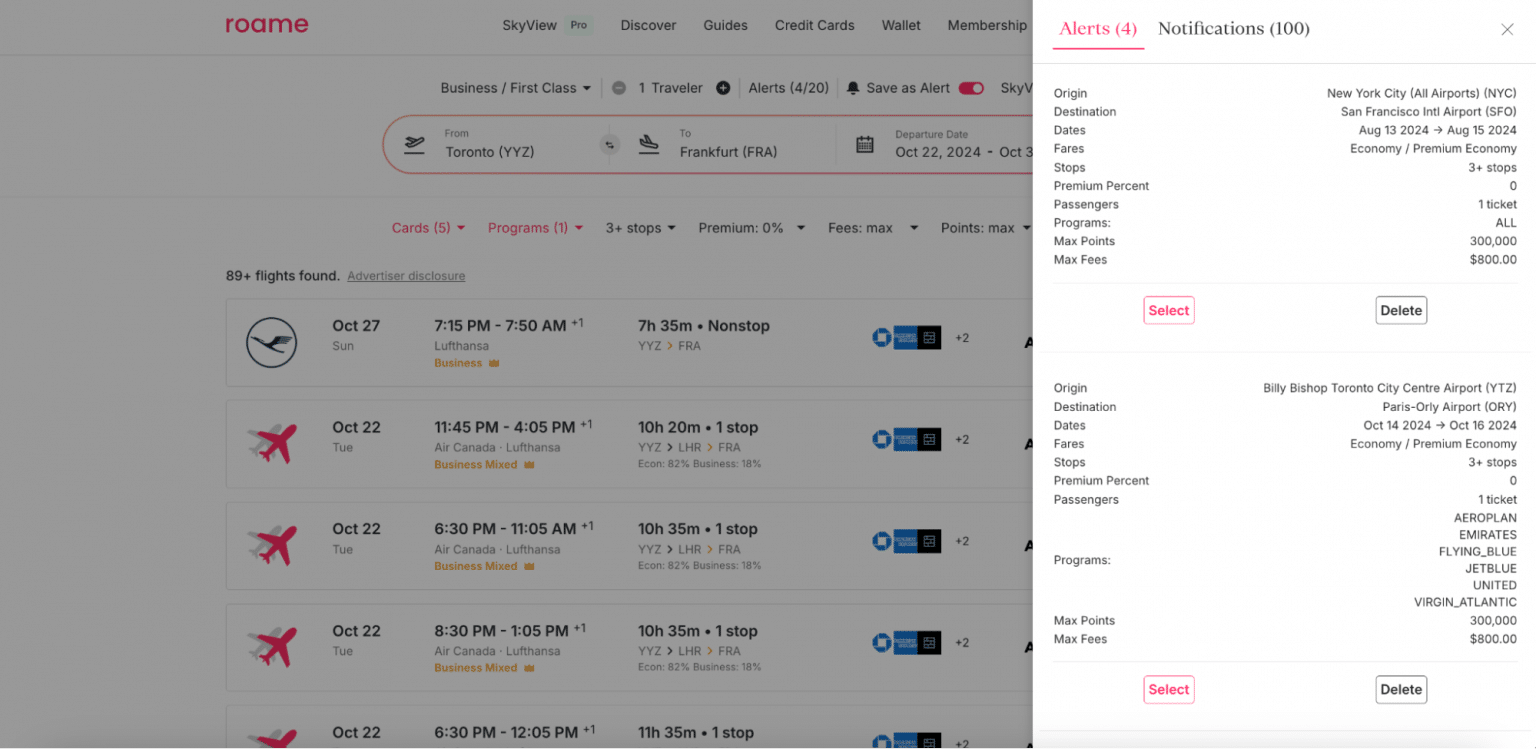Click the bell icon next to Save as Alert

click(x=855, y=88)
